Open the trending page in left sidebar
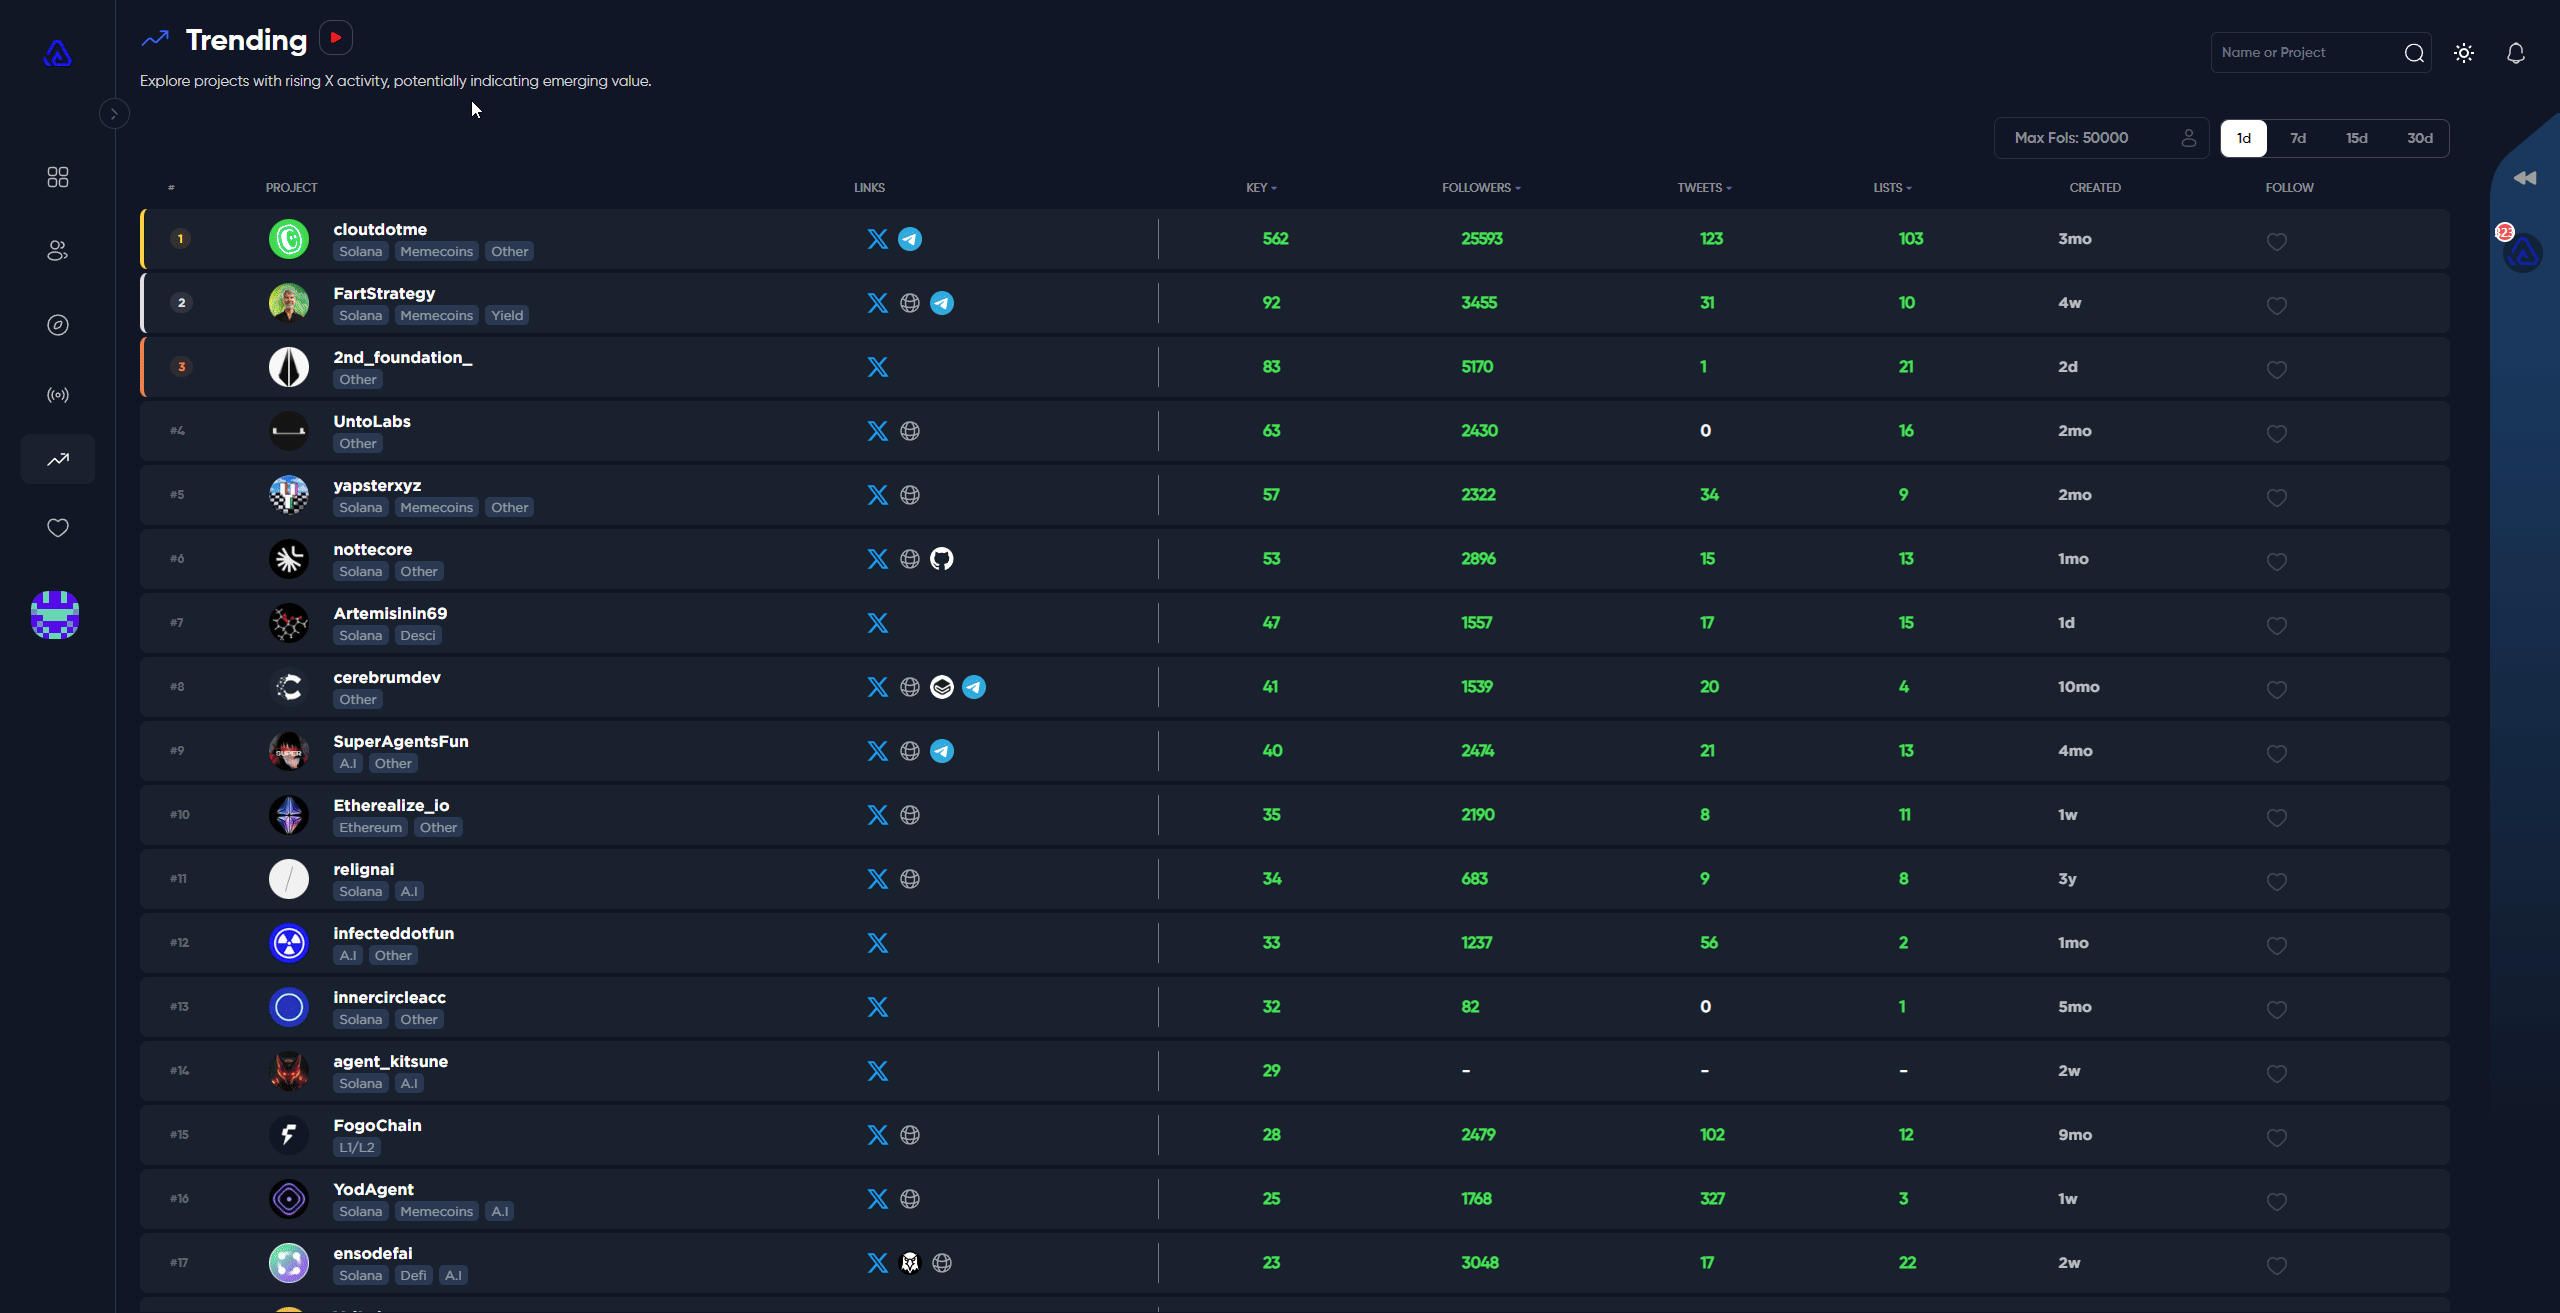Viewport: 2560px width, 1313px height. (x=58, y=459)
